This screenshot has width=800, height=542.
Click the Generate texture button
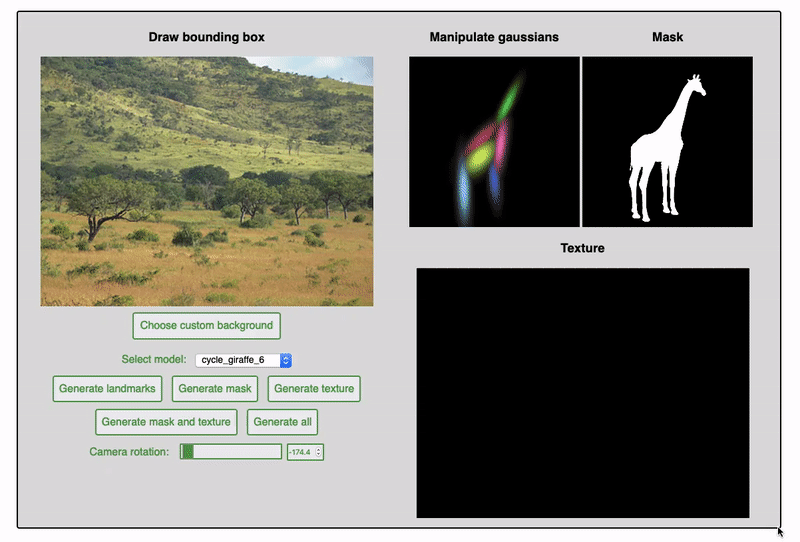[314, 389]
